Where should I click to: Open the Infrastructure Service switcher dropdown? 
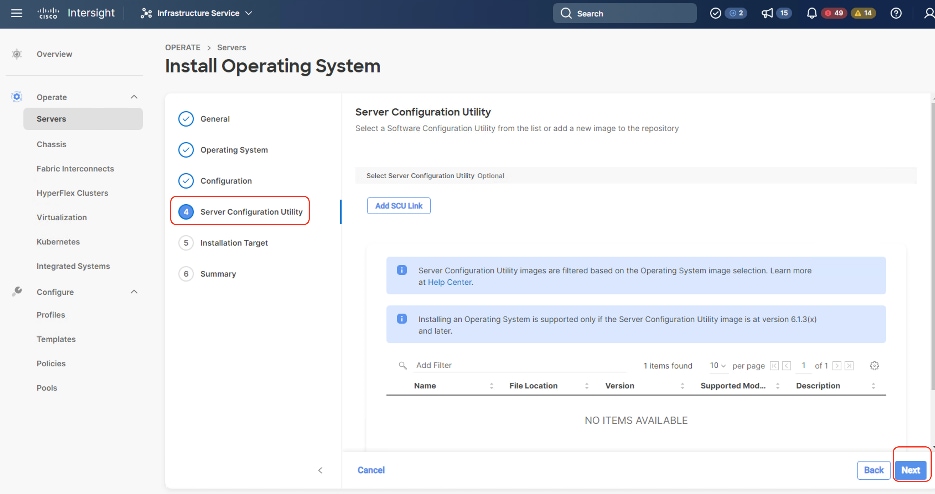pyautogui.click(x=197, y=13)
